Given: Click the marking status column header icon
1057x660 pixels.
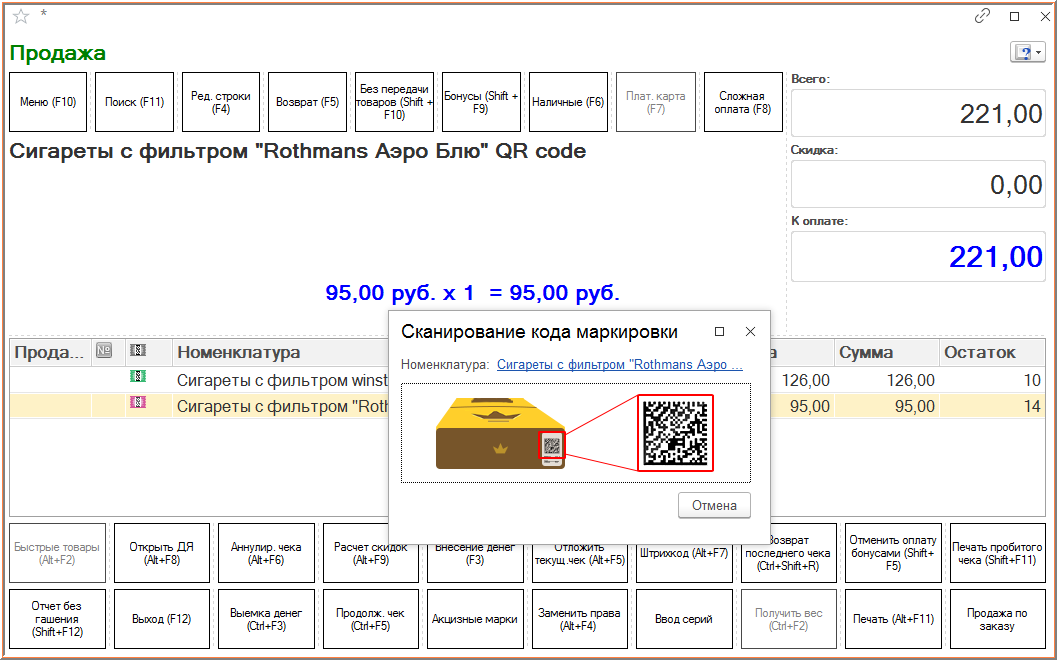Looking at the screenshot, I should [138, 352].
